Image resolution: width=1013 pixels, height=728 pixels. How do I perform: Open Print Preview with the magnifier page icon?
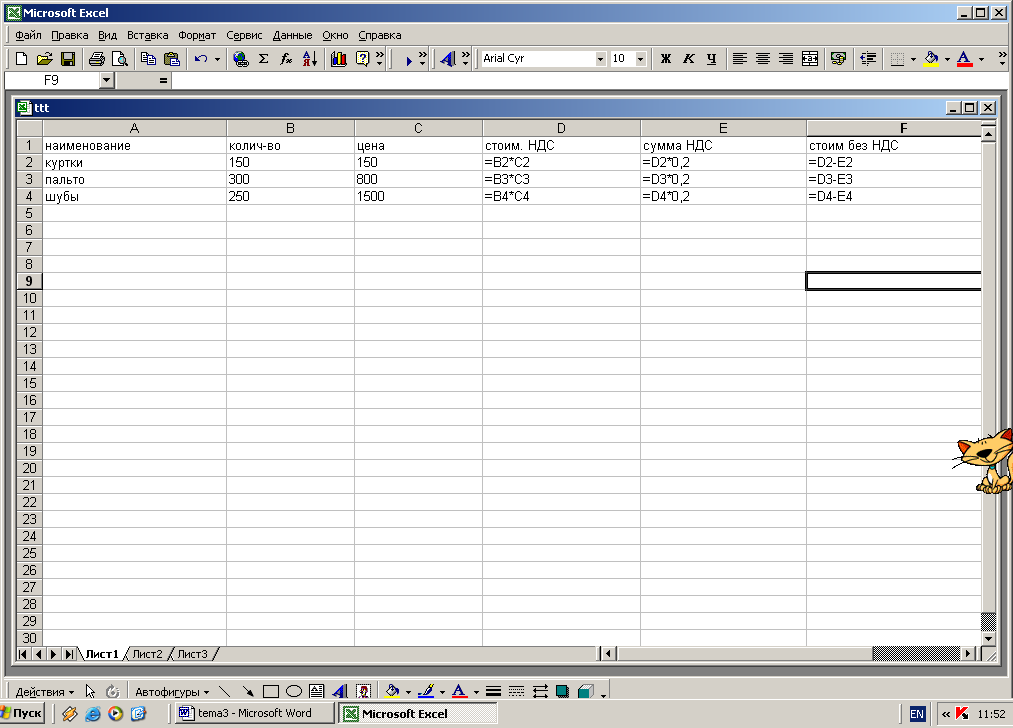[120, 59]
